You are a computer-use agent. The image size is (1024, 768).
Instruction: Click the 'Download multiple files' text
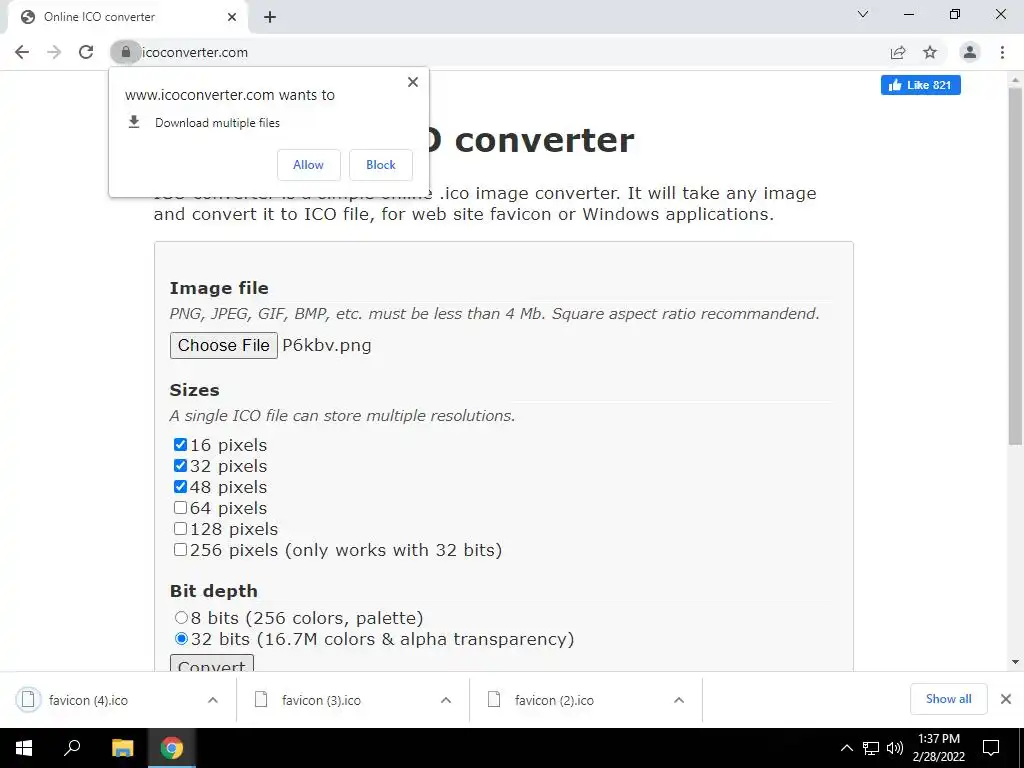(217, 123)
